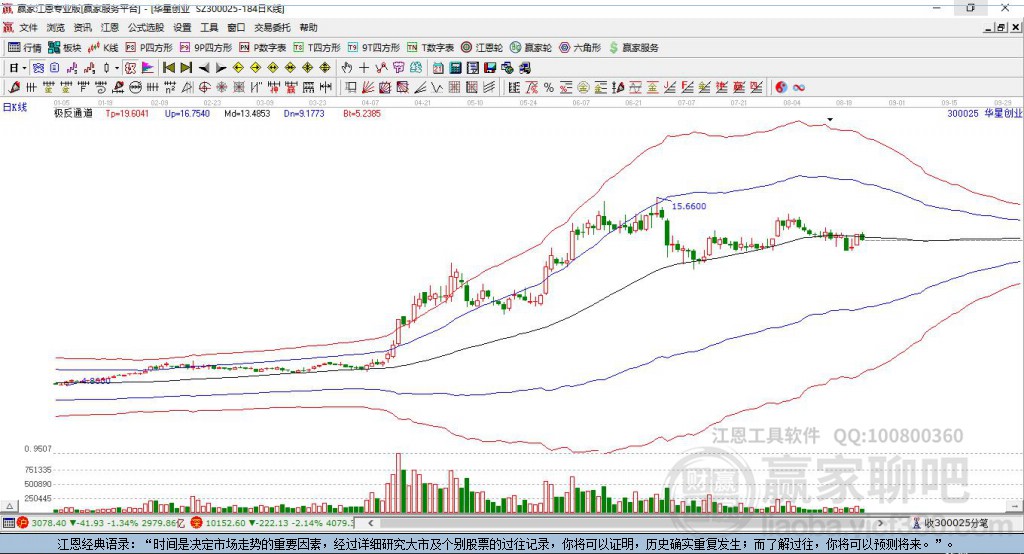This screenshot has width=1024, height=554.
Task: Open the 公式选股 menu
Action: point(146,27)
